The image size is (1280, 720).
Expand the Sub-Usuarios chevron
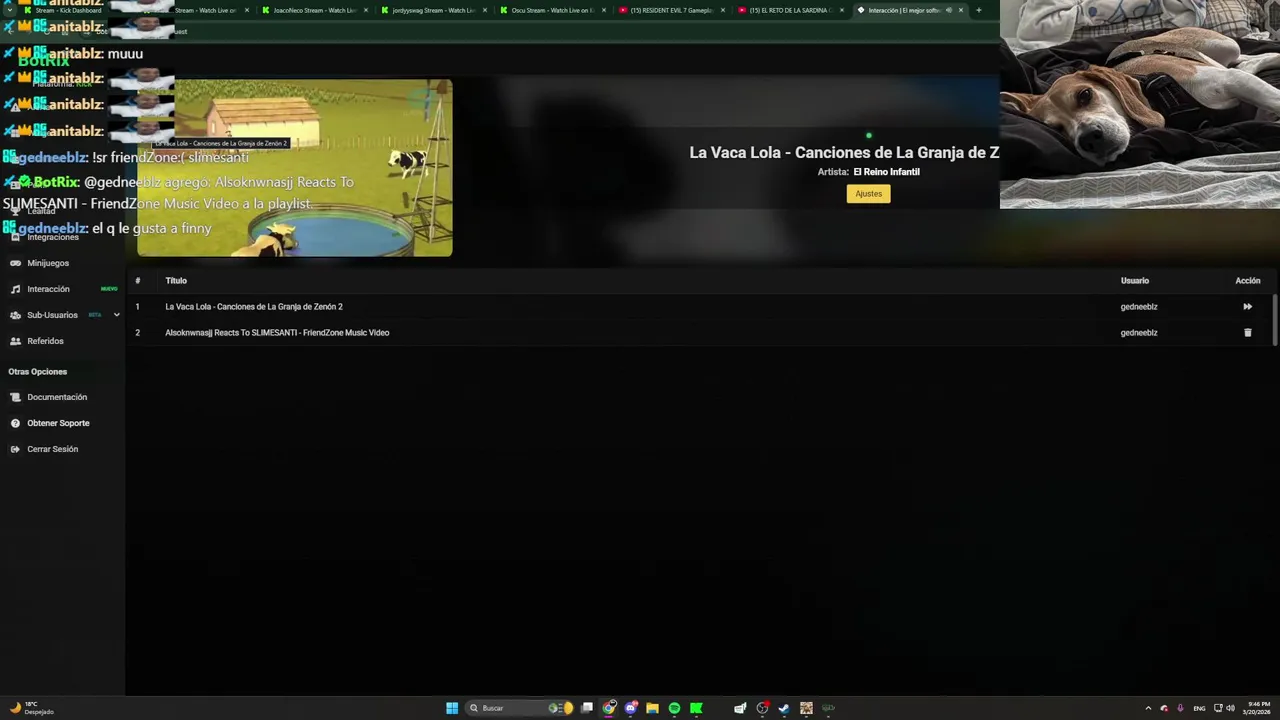coord(116,315)
